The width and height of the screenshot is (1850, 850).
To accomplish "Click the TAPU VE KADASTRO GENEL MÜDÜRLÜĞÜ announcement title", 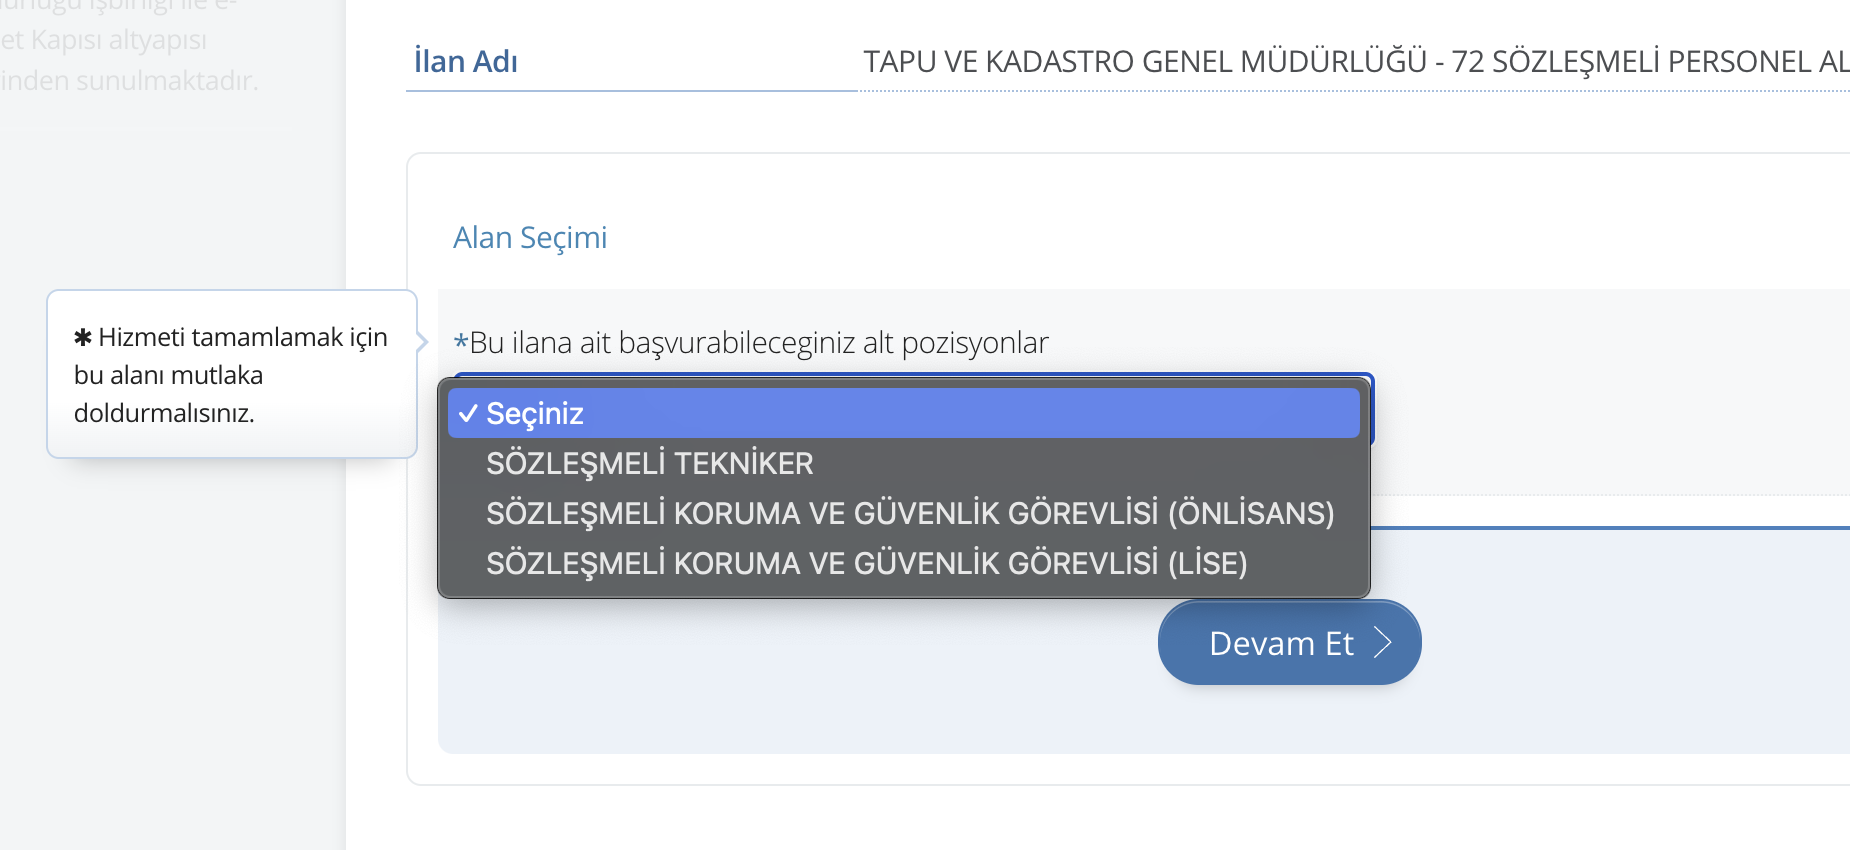I will coord(1356,61).
